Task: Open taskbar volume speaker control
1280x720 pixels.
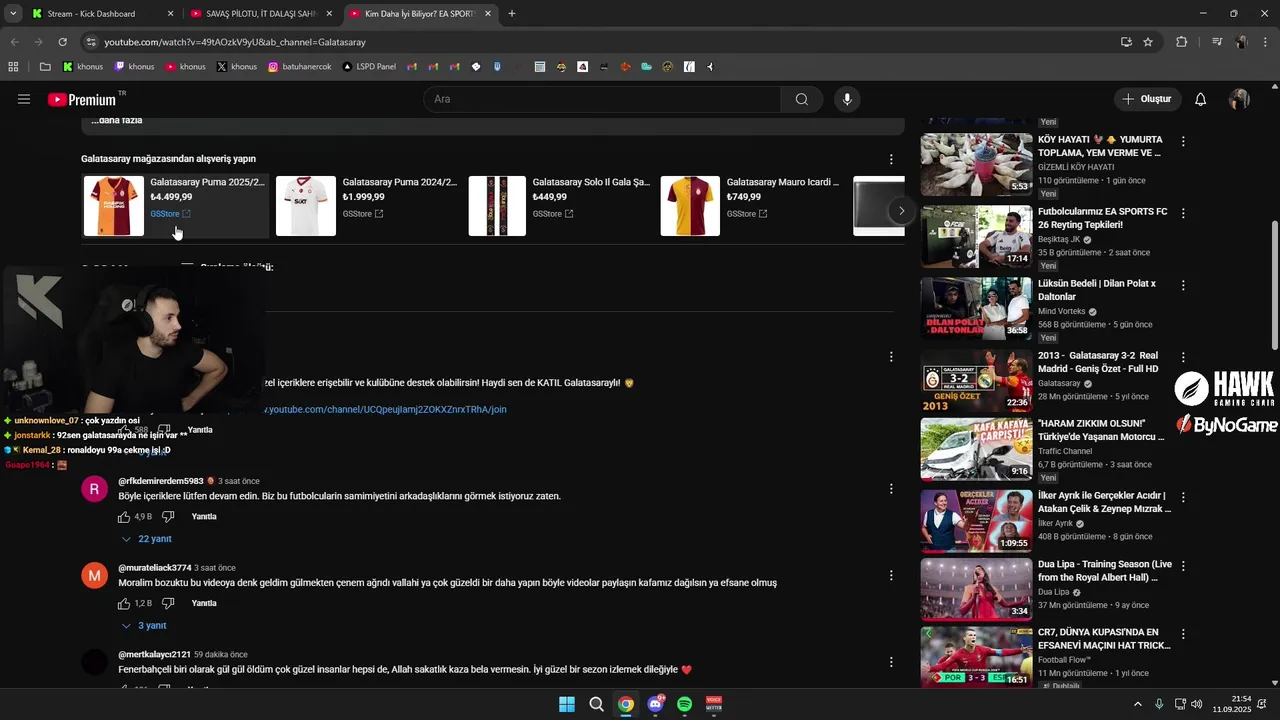Action: coord(1197,704)
